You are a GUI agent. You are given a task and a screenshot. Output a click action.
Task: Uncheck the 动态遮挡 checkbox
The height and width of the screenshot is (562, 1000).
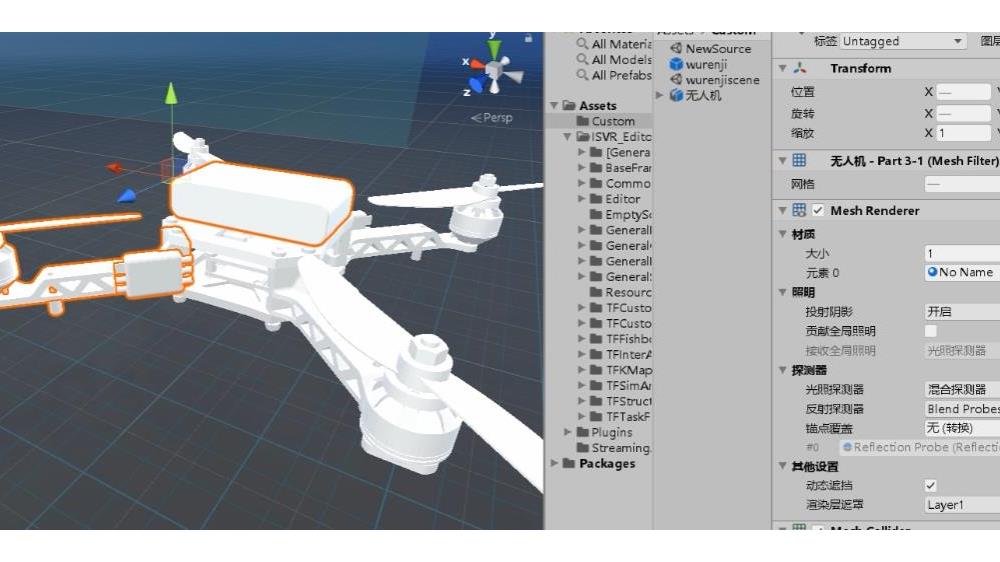931,485
